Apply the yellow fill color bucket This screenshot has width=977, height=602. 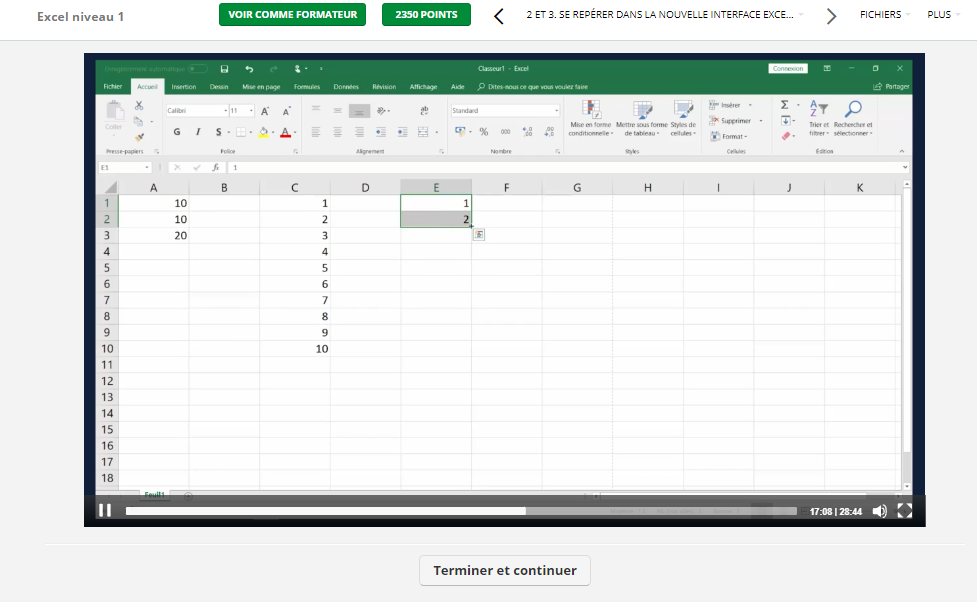coord(264,131)
